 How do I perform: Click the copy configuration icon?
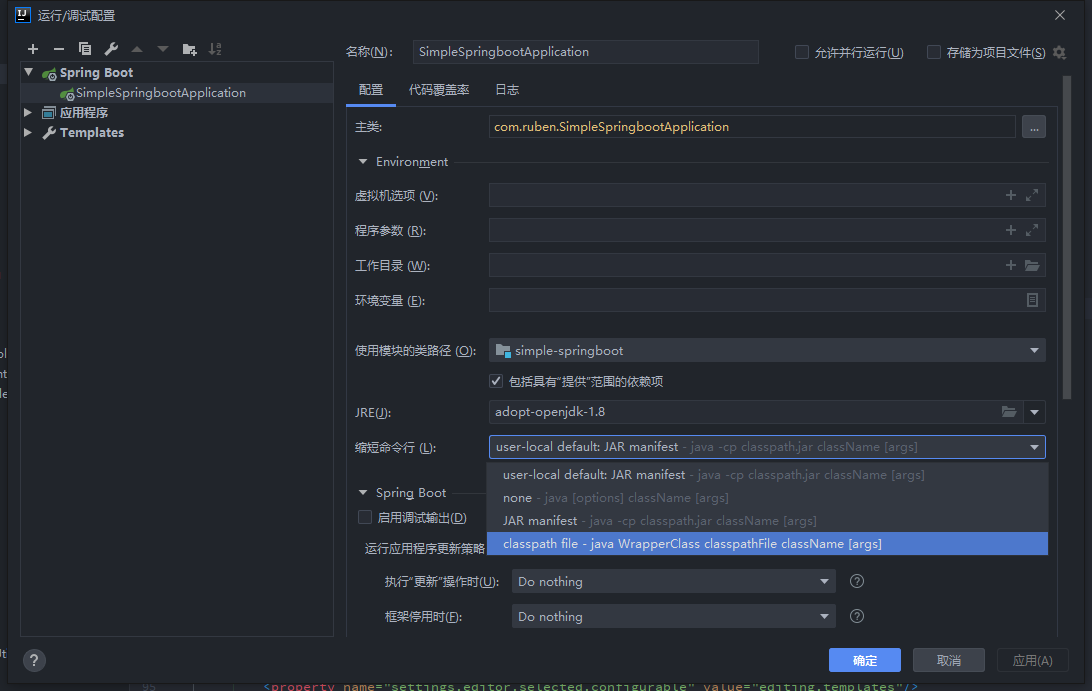click(x=85, y=49)
